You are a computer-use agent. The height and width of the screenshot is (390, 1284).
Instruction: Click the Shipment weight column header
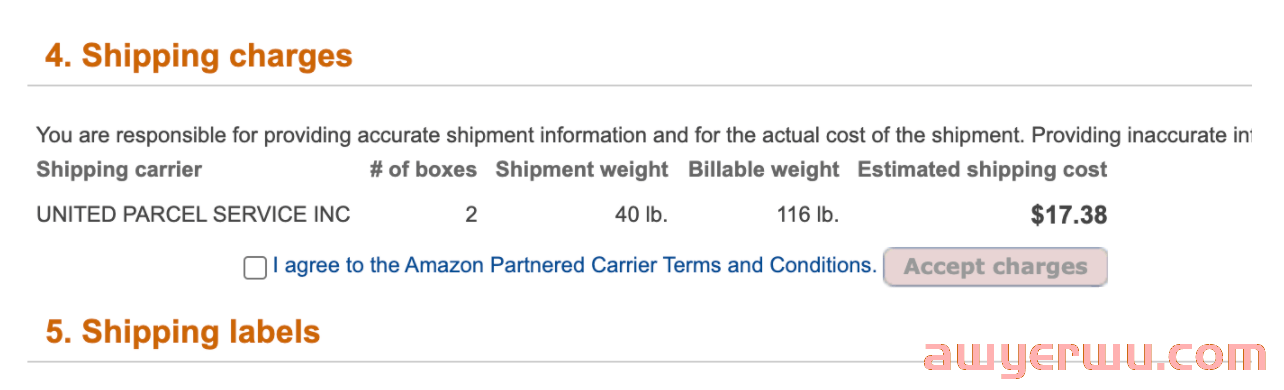pos(581,169)
